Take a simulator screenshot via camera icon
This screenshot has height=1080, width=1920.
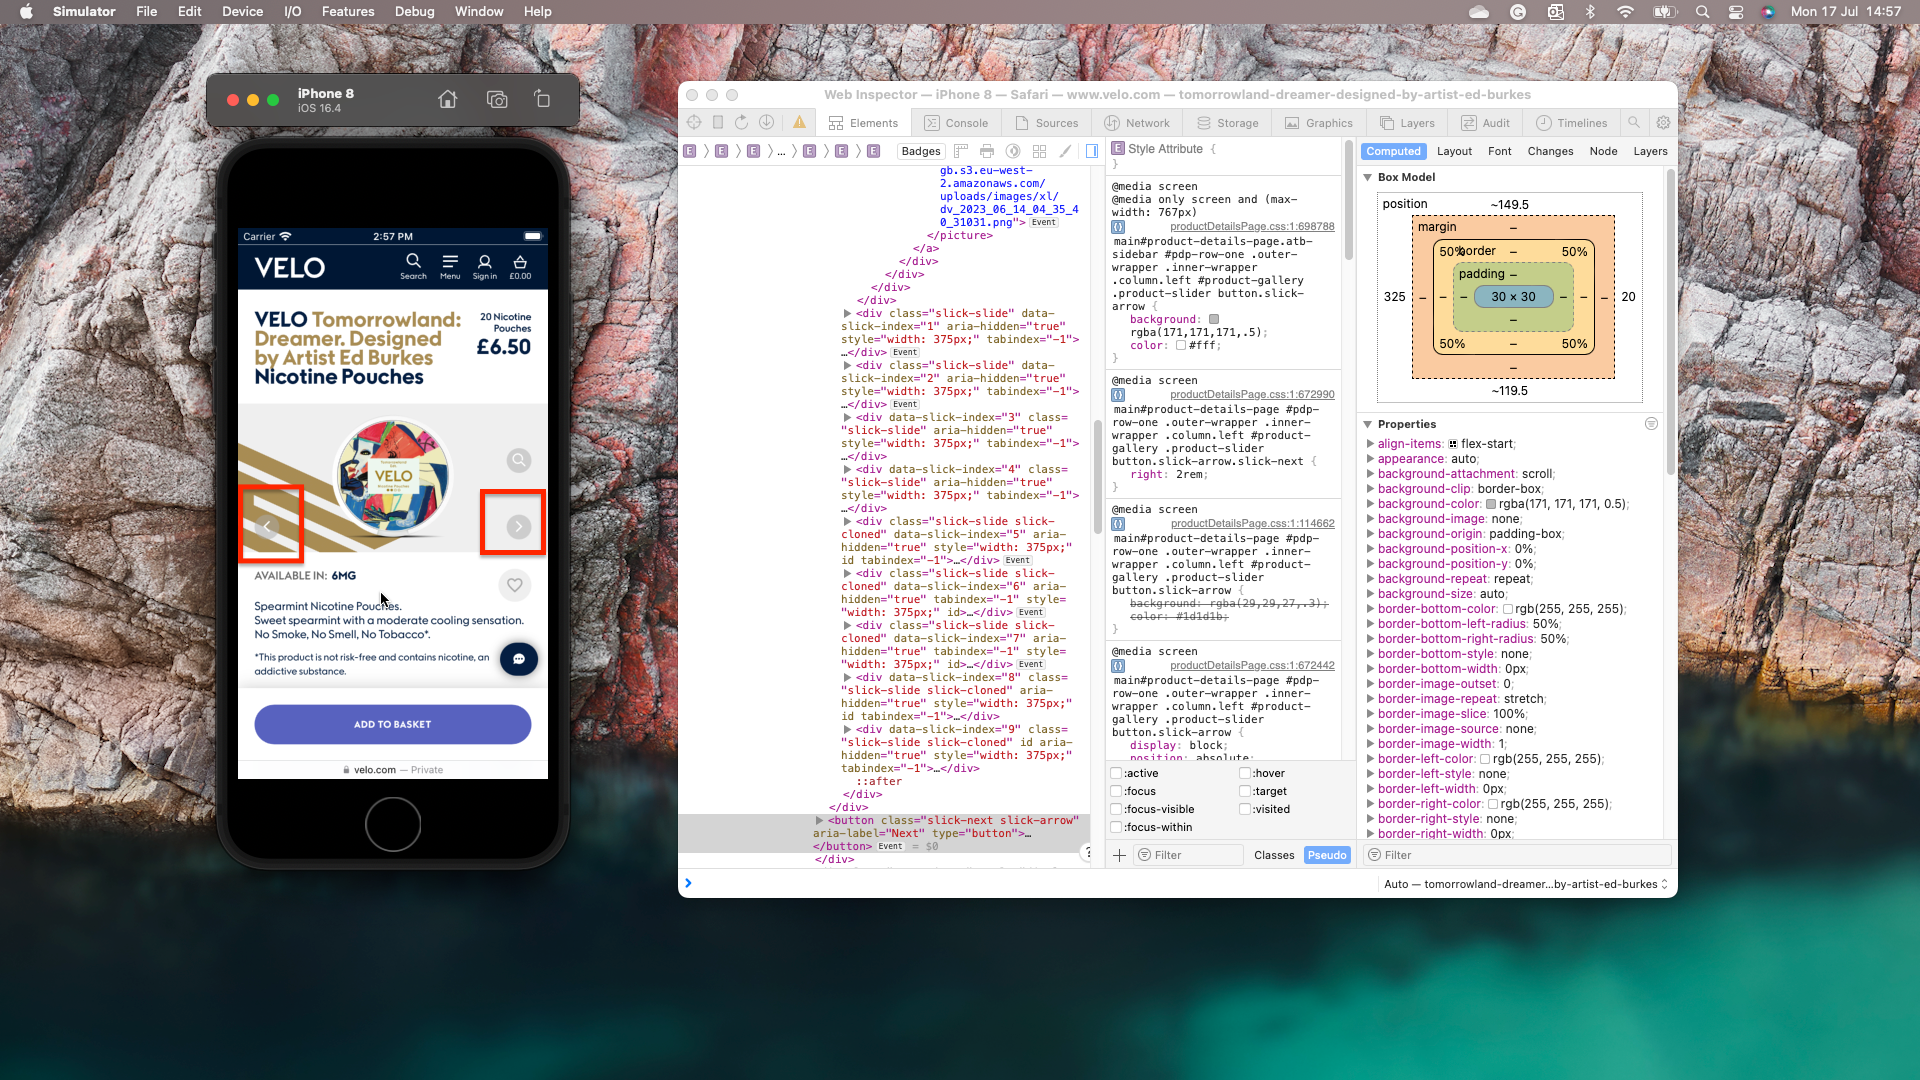(x=497, y=99)
